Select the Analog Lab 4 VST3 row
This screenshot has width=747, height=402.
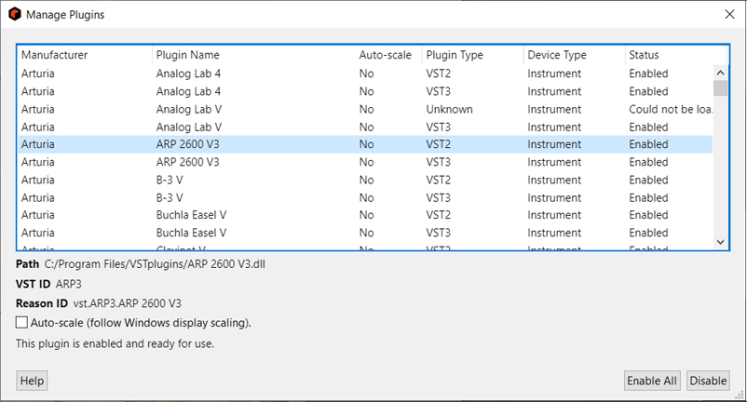(x=365, y=91)
